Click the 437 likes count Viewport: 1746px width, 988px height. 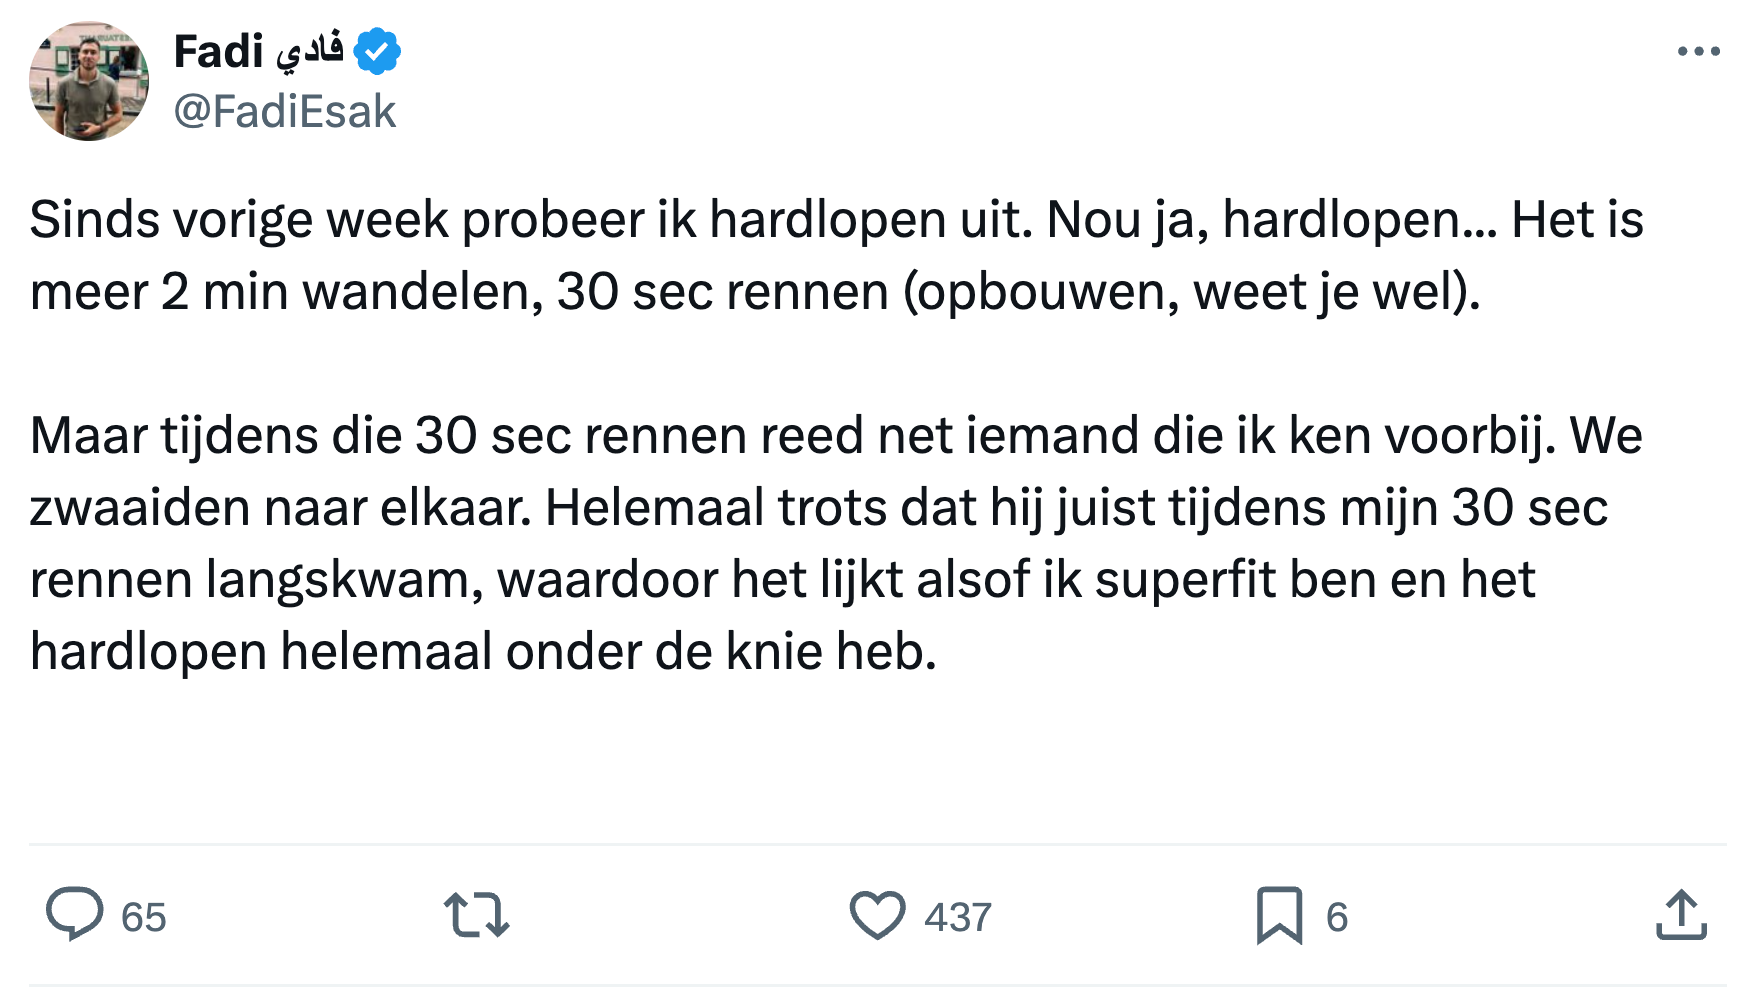(957, 917)
